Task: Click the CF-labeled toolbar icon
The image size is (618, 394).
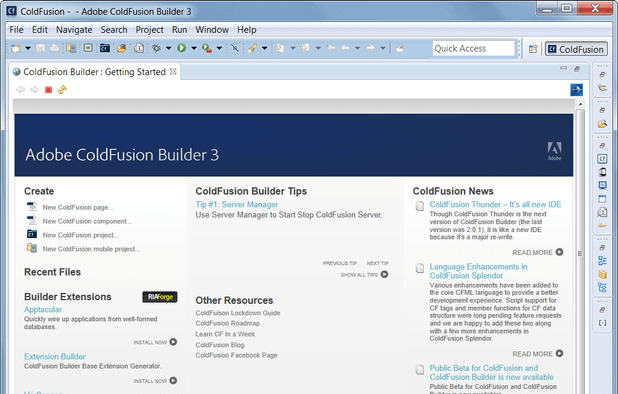Action: (x=105, y=48)
